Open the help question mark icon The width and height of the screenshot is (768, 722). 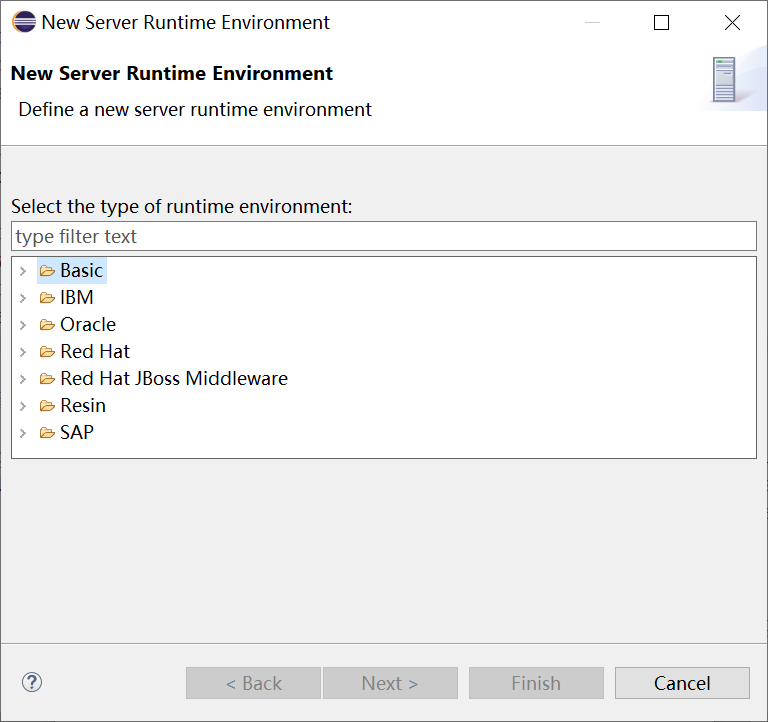click(32, 683)
